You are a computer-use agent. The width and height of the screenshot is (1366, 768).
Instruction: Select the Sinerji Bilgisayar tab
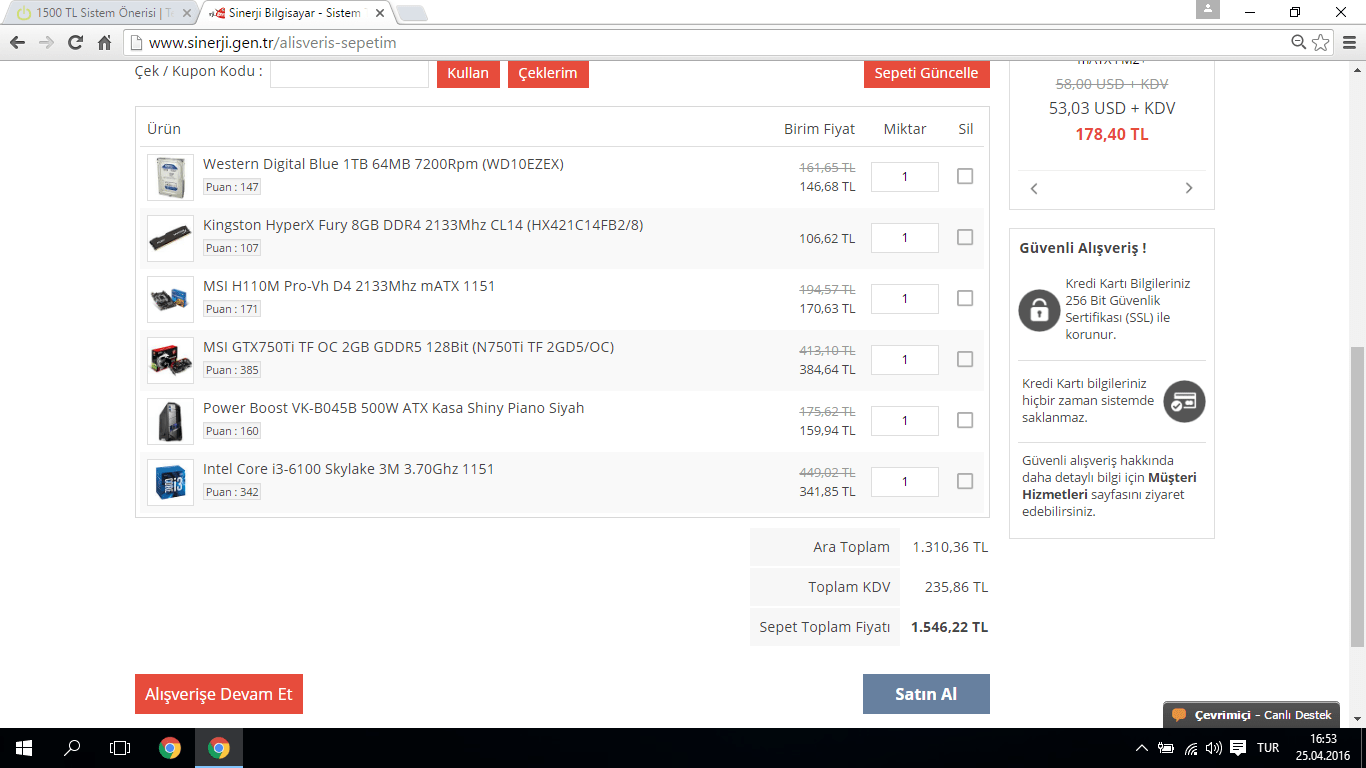(x=295, y=13)
